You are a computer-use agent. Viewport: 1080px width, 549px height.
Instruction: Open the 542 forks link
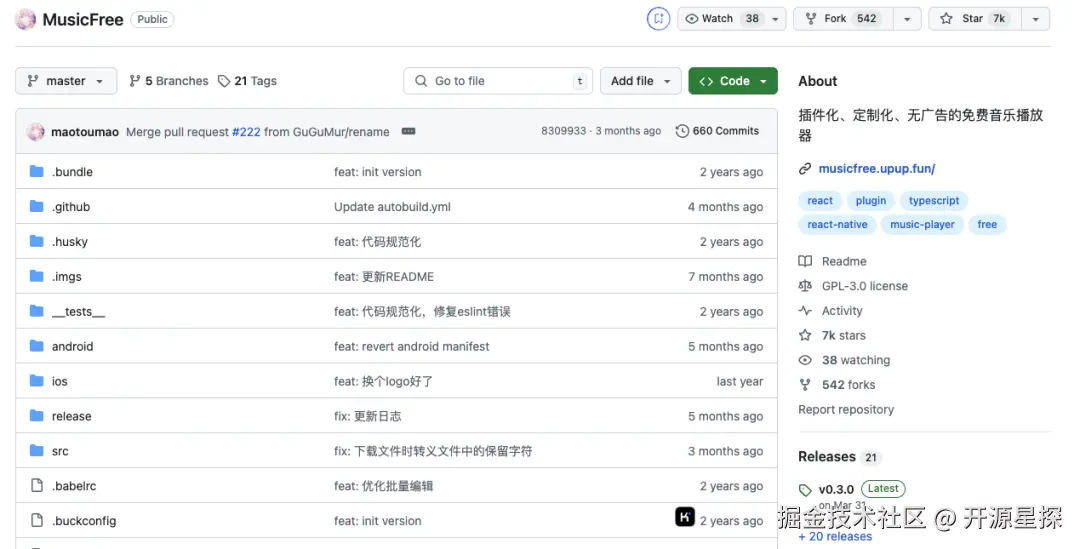(x=849, y=385)
